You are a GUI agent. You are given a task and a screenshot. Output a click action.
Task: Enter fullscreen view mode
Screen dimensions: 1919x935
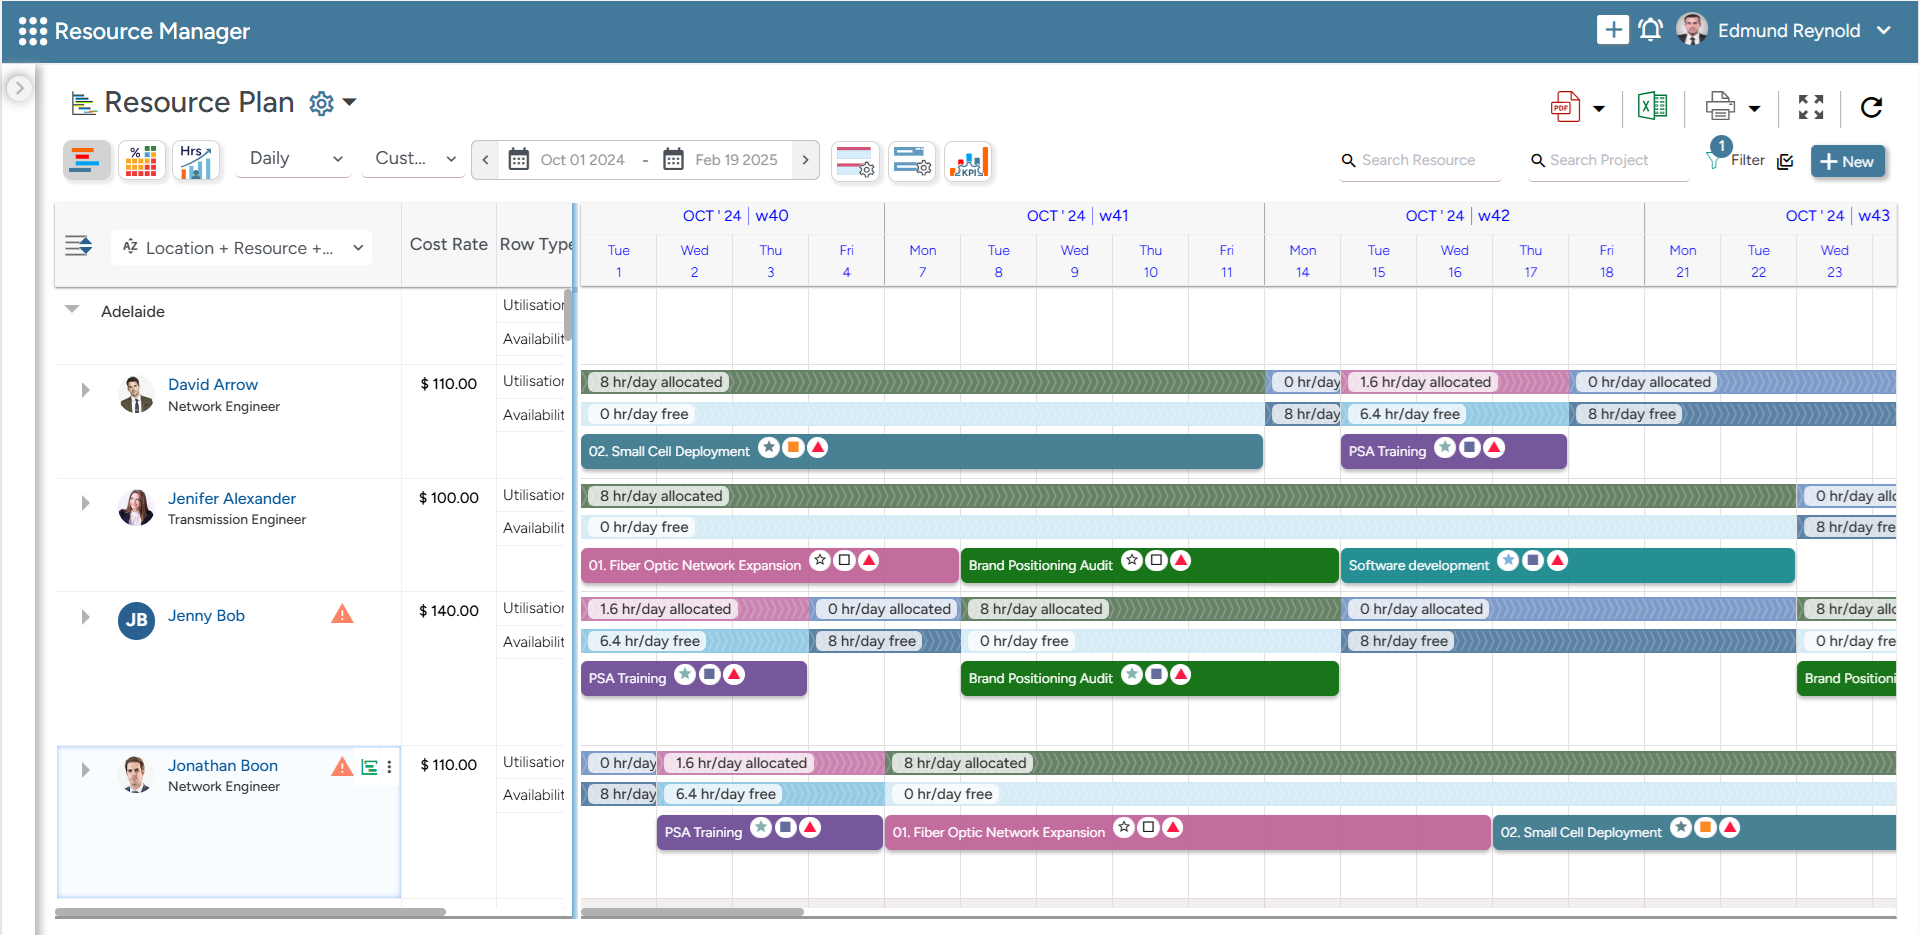pyautogui.click(x=1810, y=107)
